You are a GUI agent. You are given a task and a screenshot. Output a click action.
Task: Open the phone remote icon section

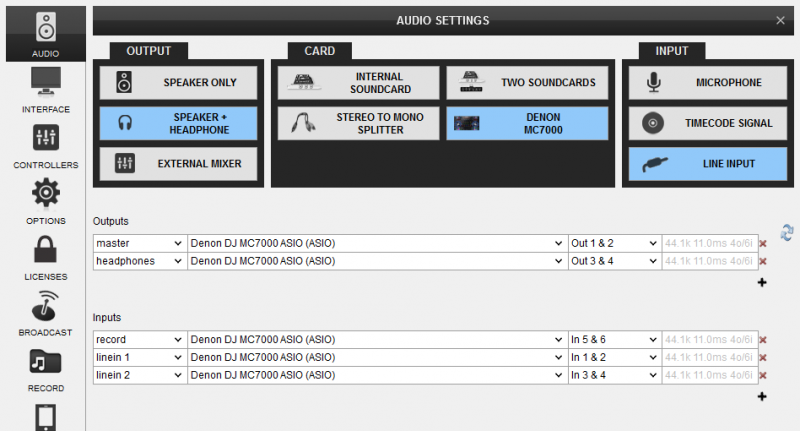[45, 417]
